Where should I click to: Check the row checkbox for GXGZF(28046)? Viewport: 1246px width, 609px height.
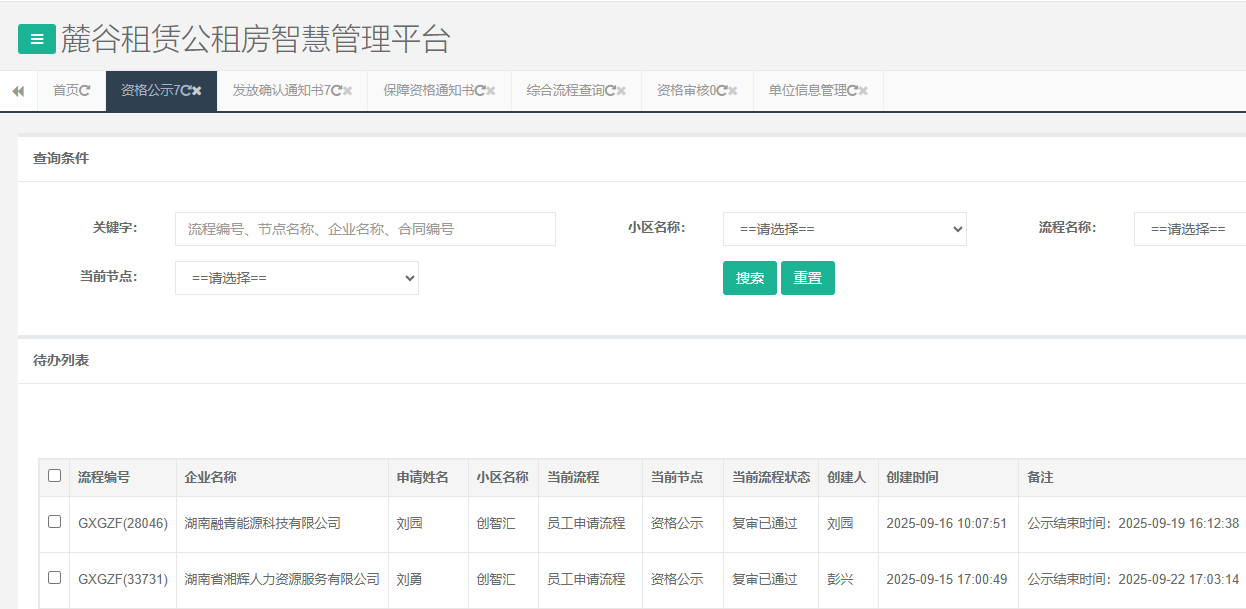[x=55, y=522]
